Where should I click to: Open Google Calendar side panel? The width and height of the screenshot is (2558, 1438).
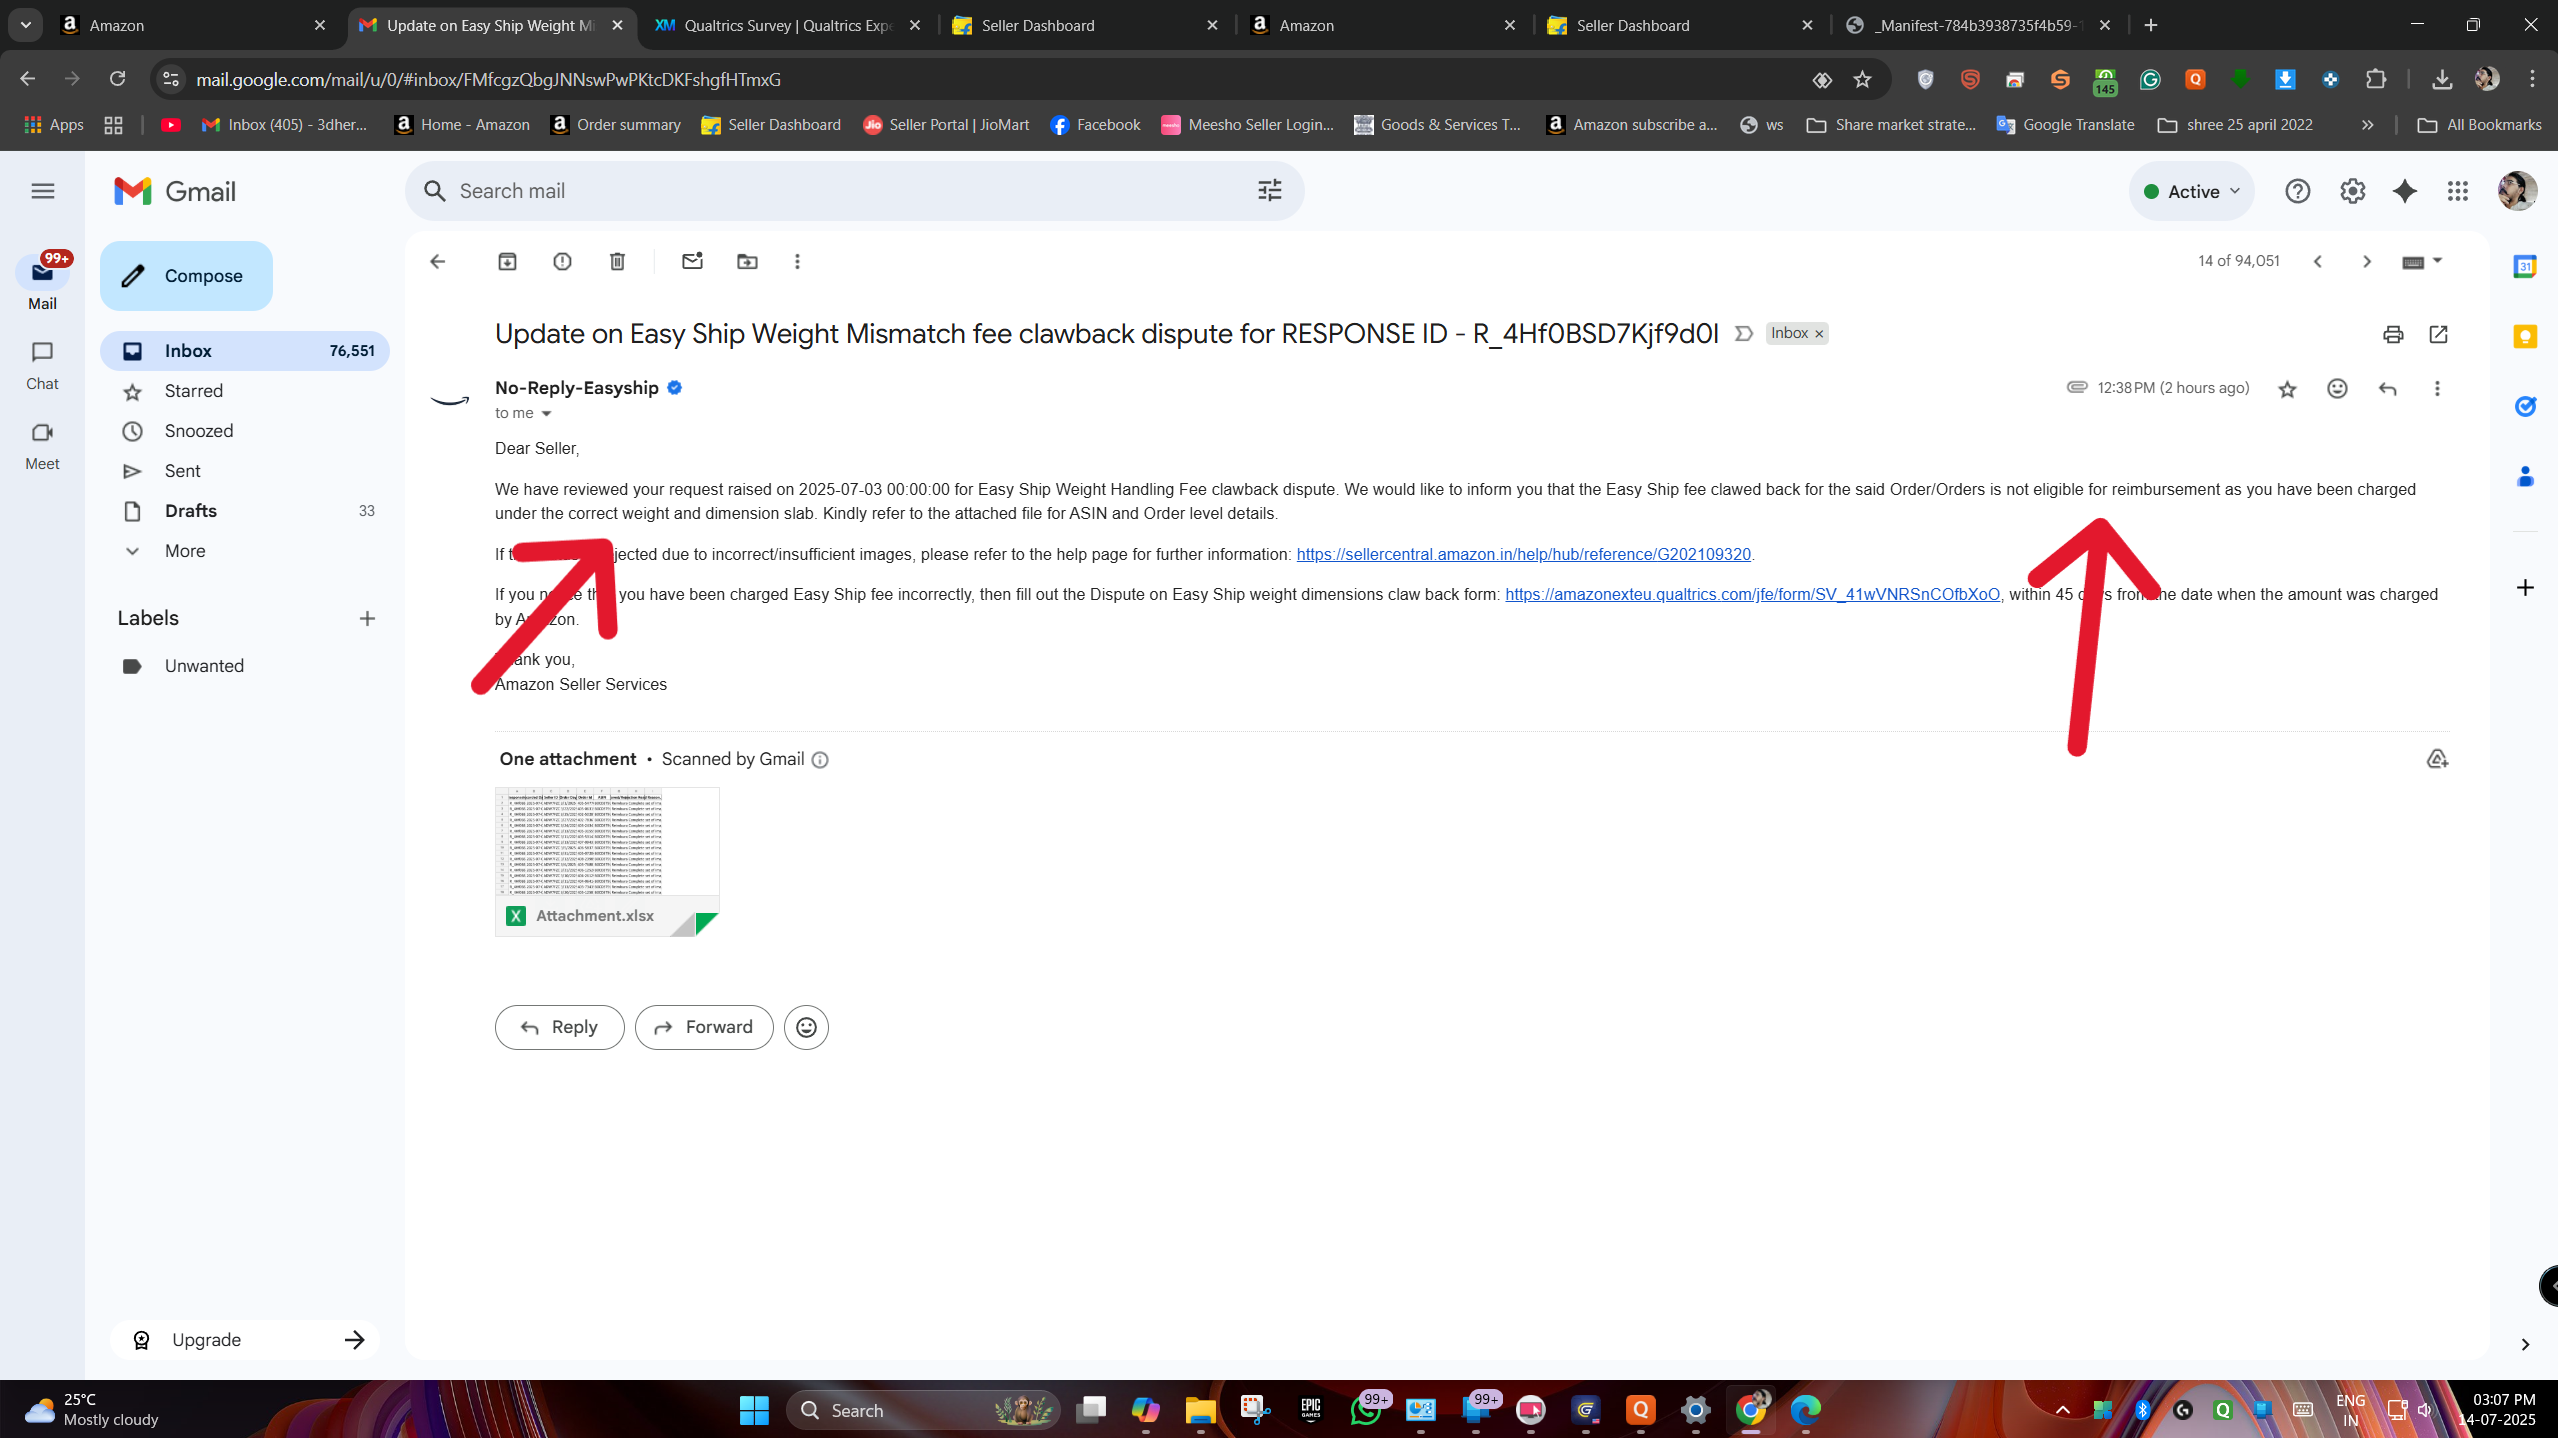click(2525, 266)
